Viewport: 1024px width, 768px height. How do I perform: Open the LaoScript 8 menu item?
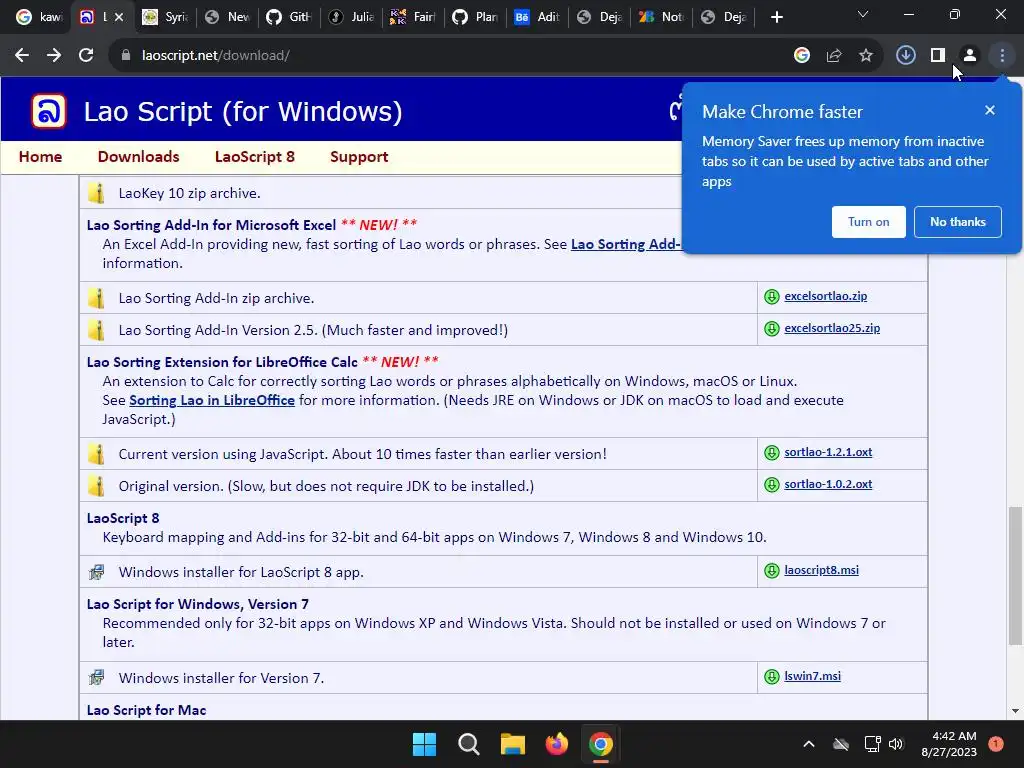click(255, 157)
